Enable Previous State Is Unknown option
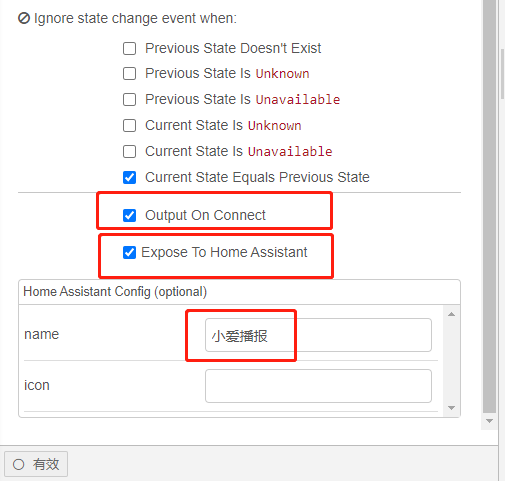 click(129, 74)
